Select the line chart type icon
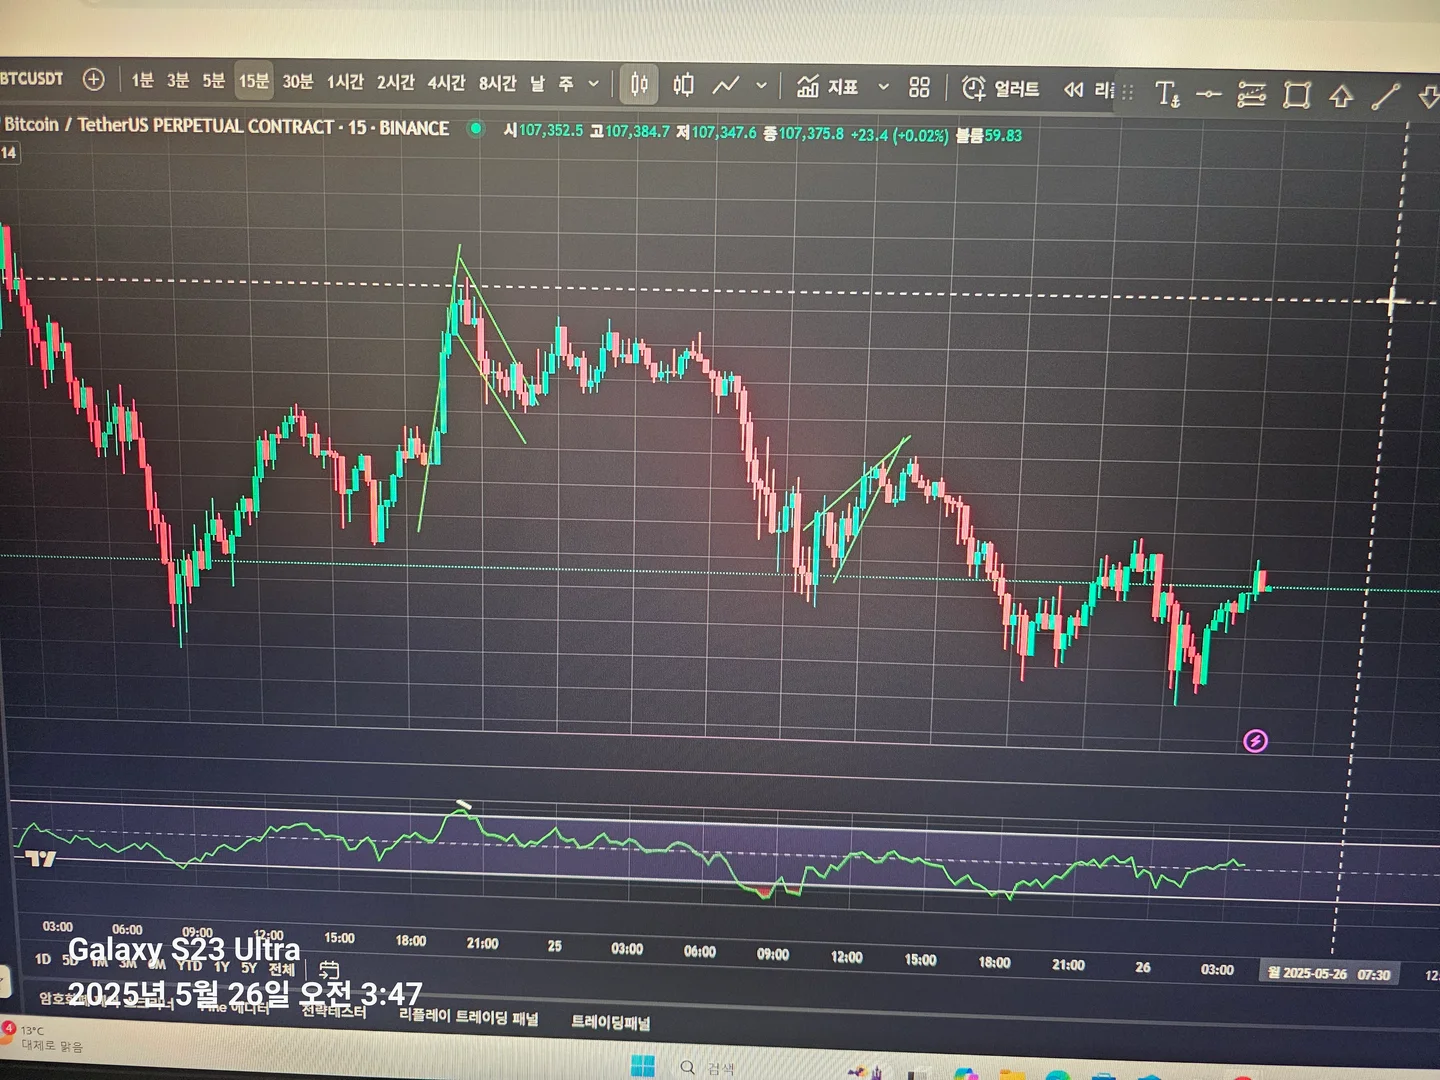Image resolution: width=1440 pixels, height=1080 pixels. tap(726, 86)
